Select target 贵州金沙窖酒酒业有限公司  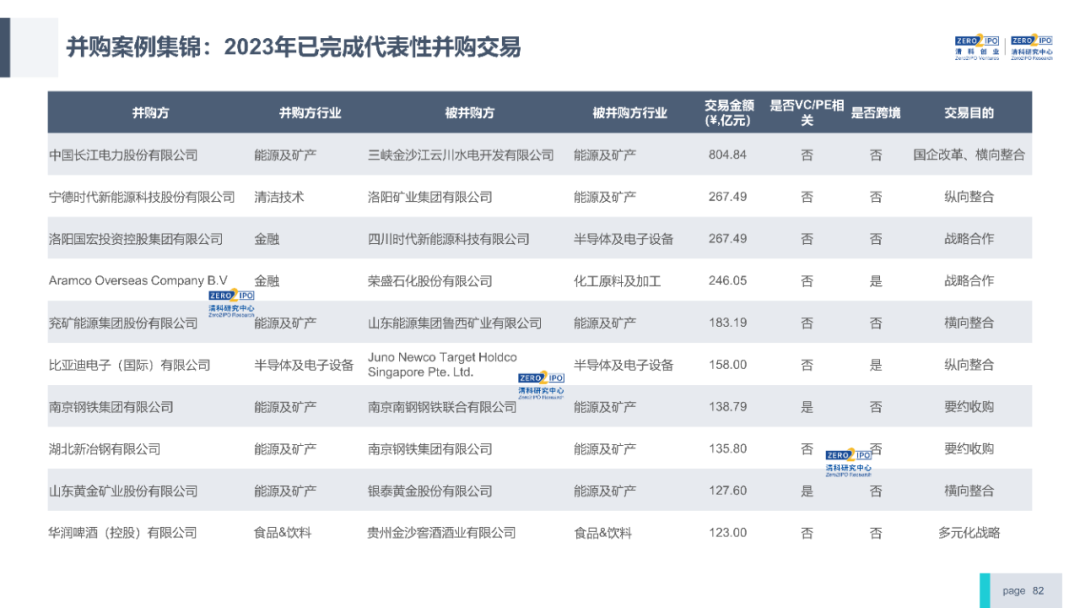pyautogui.click(x=442, y=533)
